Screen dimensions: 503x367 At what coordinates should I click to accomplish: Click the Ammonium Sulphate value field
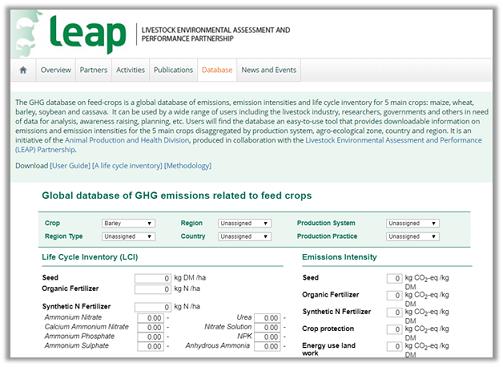[x=150, y=346]
